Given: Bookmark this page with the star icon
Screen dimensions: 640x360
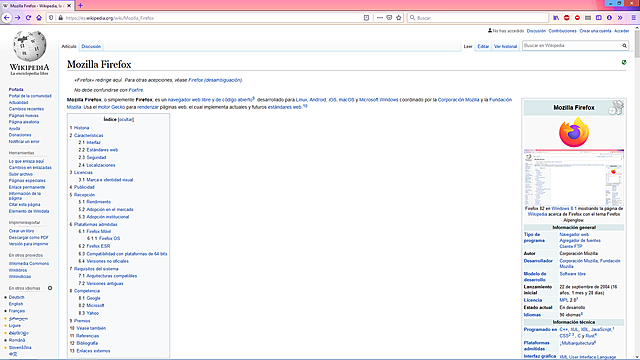Looking at the screenshot, I should (399, 18).
